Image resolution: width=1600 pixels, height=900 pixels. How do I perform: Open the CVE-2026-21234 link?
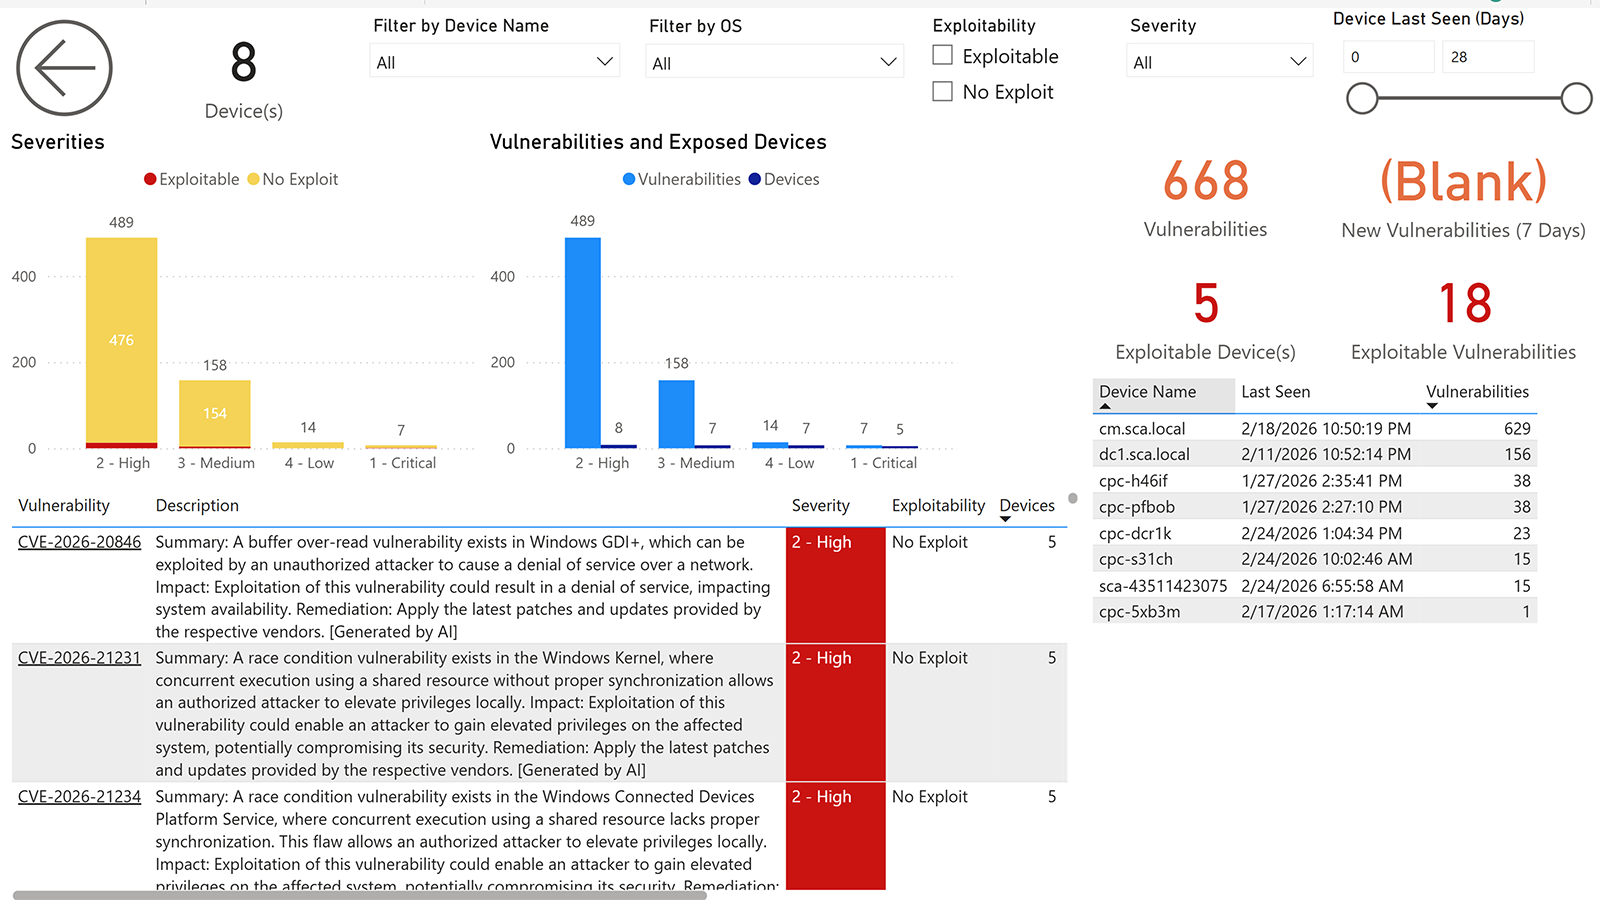pyautogui.click(x=79, y=797)
